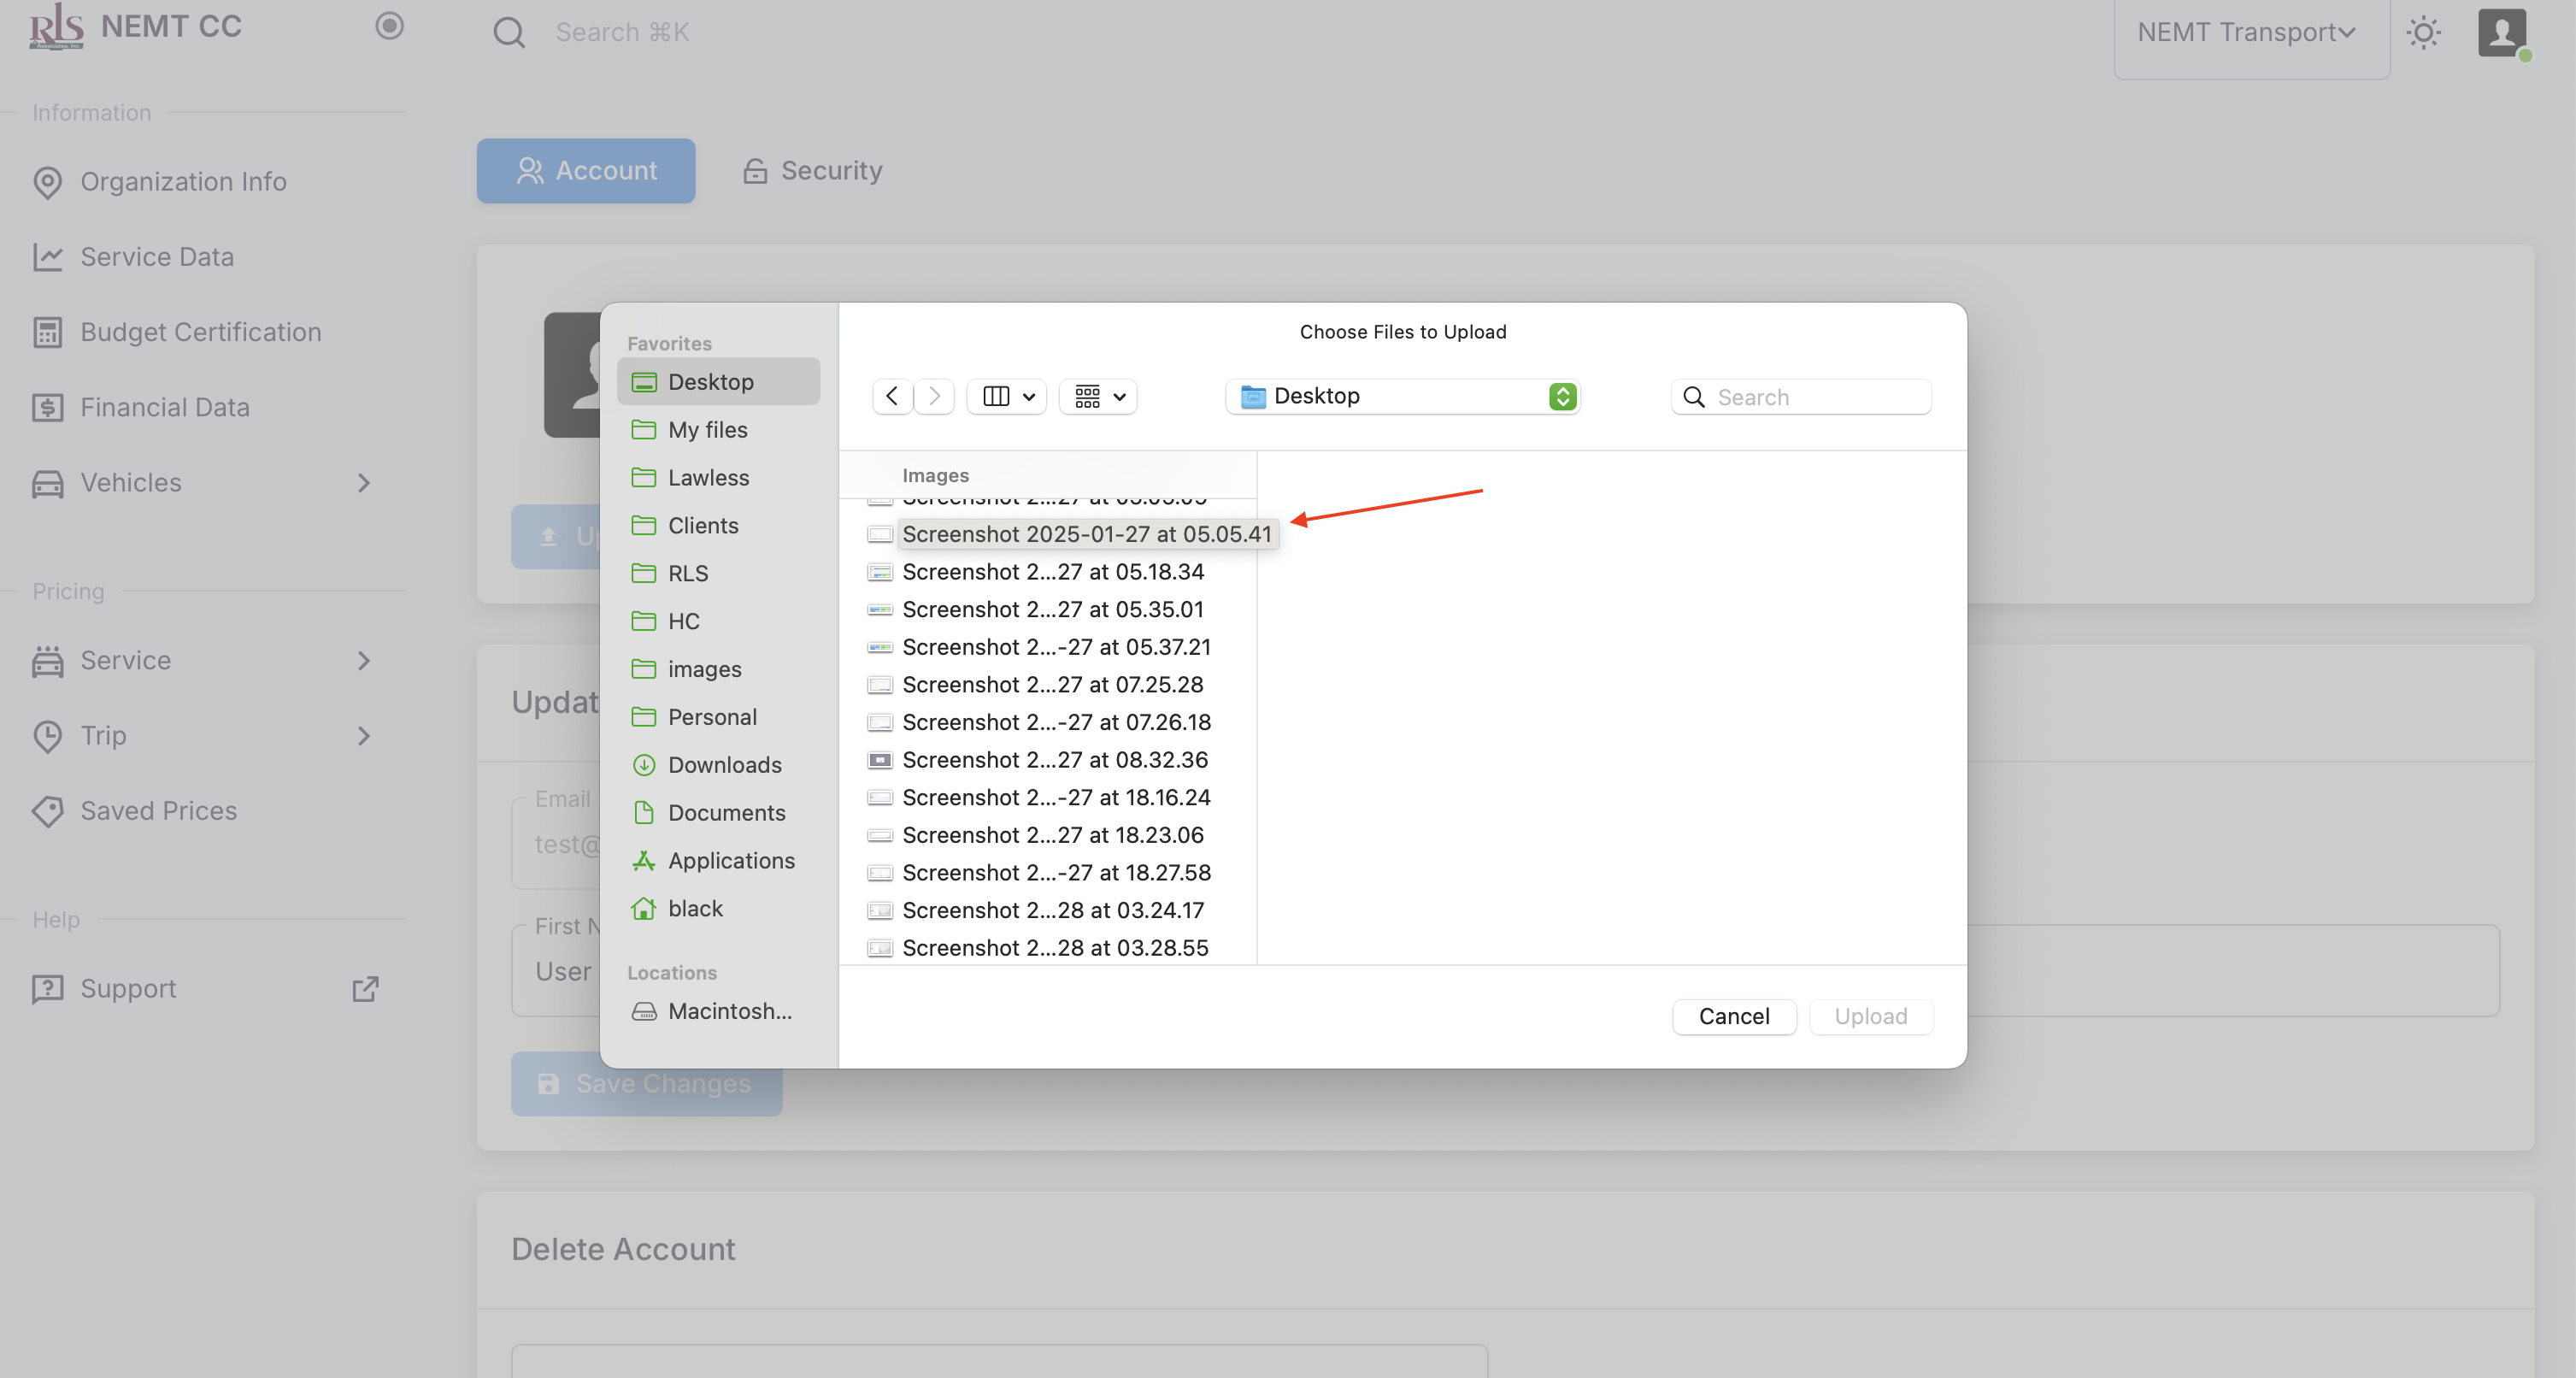Select the black home folder

click(x=695, y=908)
